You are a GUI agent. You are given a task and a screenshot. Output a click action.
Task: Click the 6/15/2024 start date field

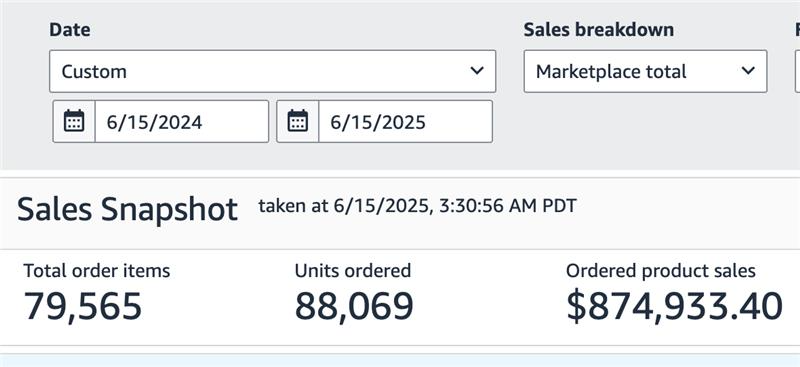coord(182,121)
